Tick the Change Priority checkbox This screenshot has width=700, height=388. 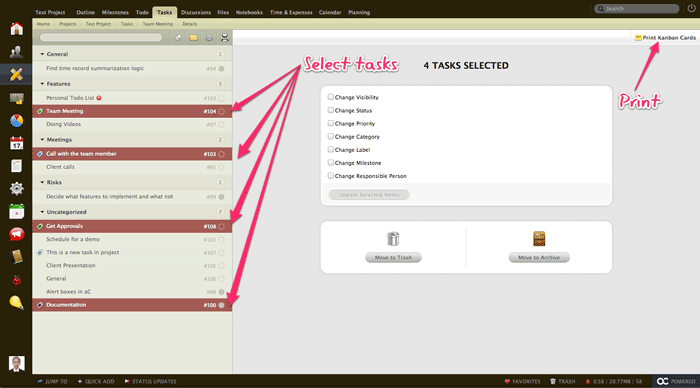click(331, 123)
